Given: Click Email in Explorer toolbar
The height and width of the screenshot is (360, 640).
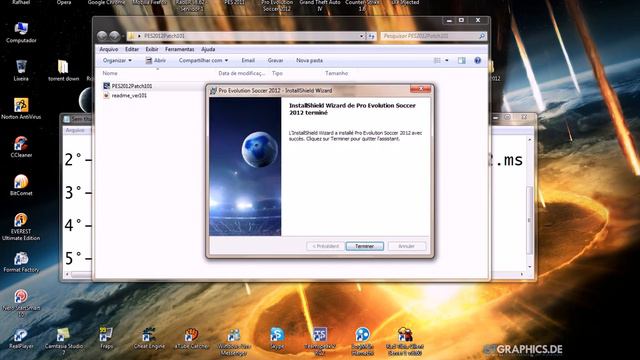Looking at the screenshot, I should (x=248, y=60).
